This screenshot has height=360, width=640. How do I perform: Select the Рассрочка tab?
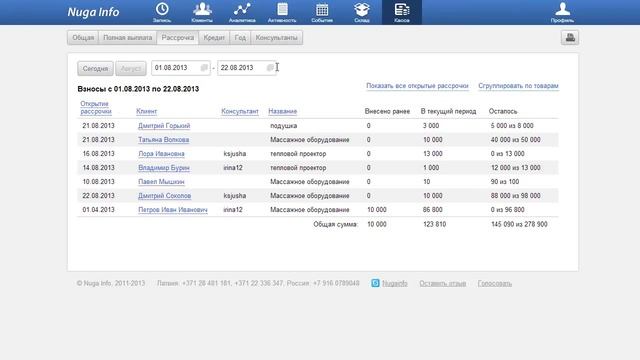tap(178, 38)
